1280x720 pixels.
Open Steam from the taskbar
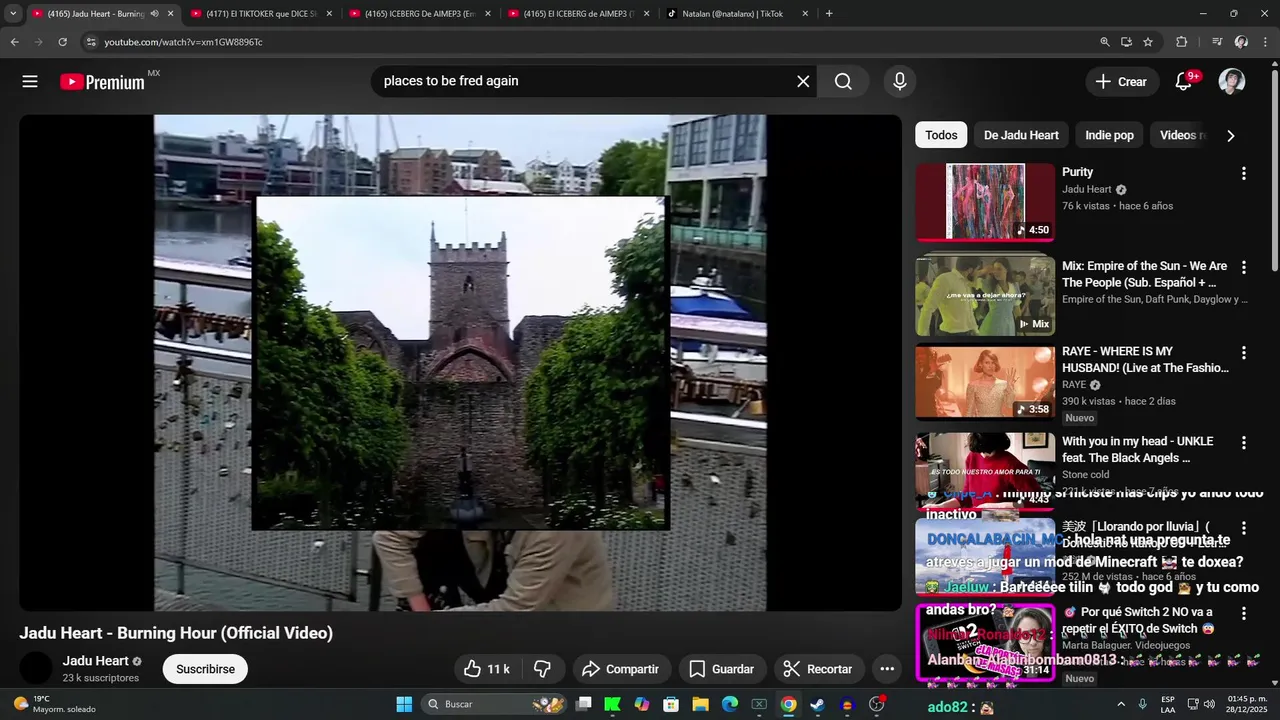pyautogui.click(x=818, y=704)
